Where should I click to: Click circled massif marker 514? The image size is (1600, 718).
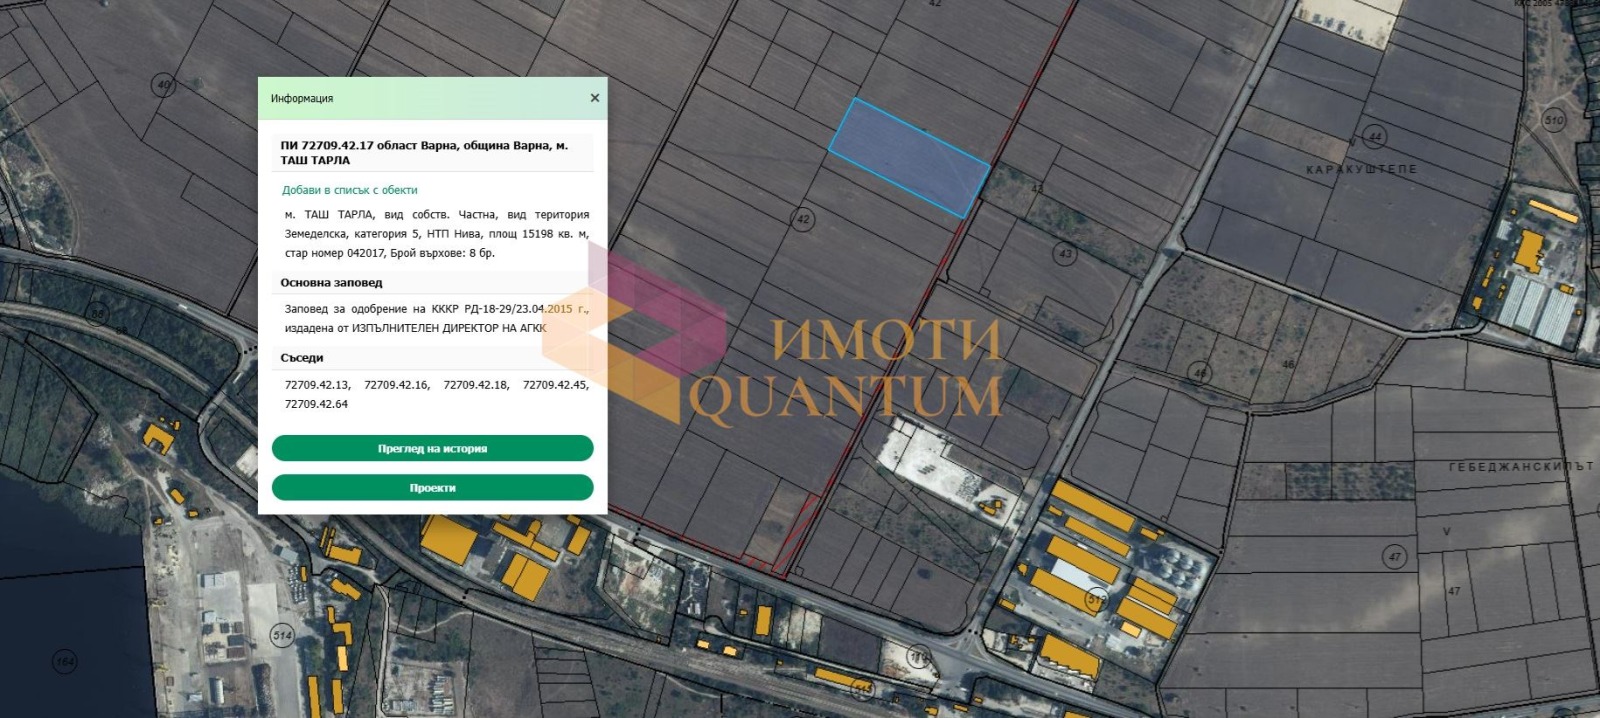pos(282,635)
